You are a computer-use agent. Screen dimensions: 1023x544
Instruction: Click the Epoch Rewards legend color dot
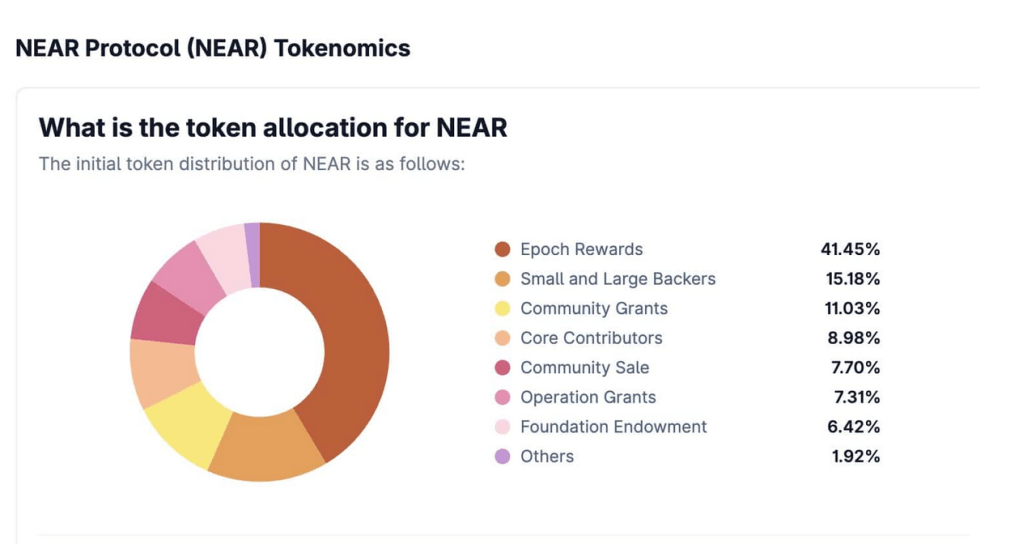[502, 250]
